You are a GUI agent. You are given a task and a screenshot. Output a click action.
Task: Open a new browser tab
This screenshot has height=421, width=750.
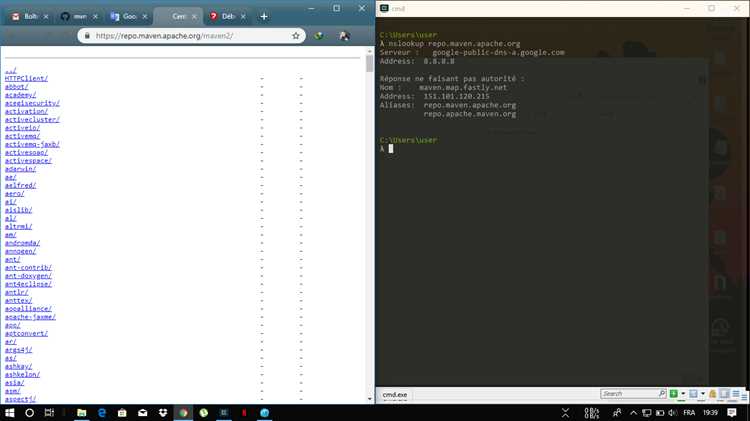pyautogui.click(x=264, y=16)
